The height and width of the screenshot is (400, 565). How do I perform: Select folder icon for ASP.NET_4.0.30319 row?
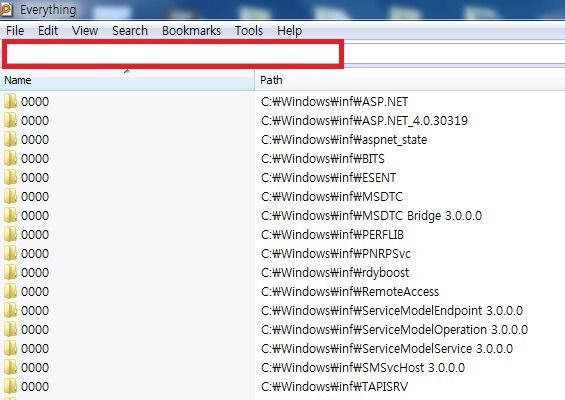tap(10, 120)
